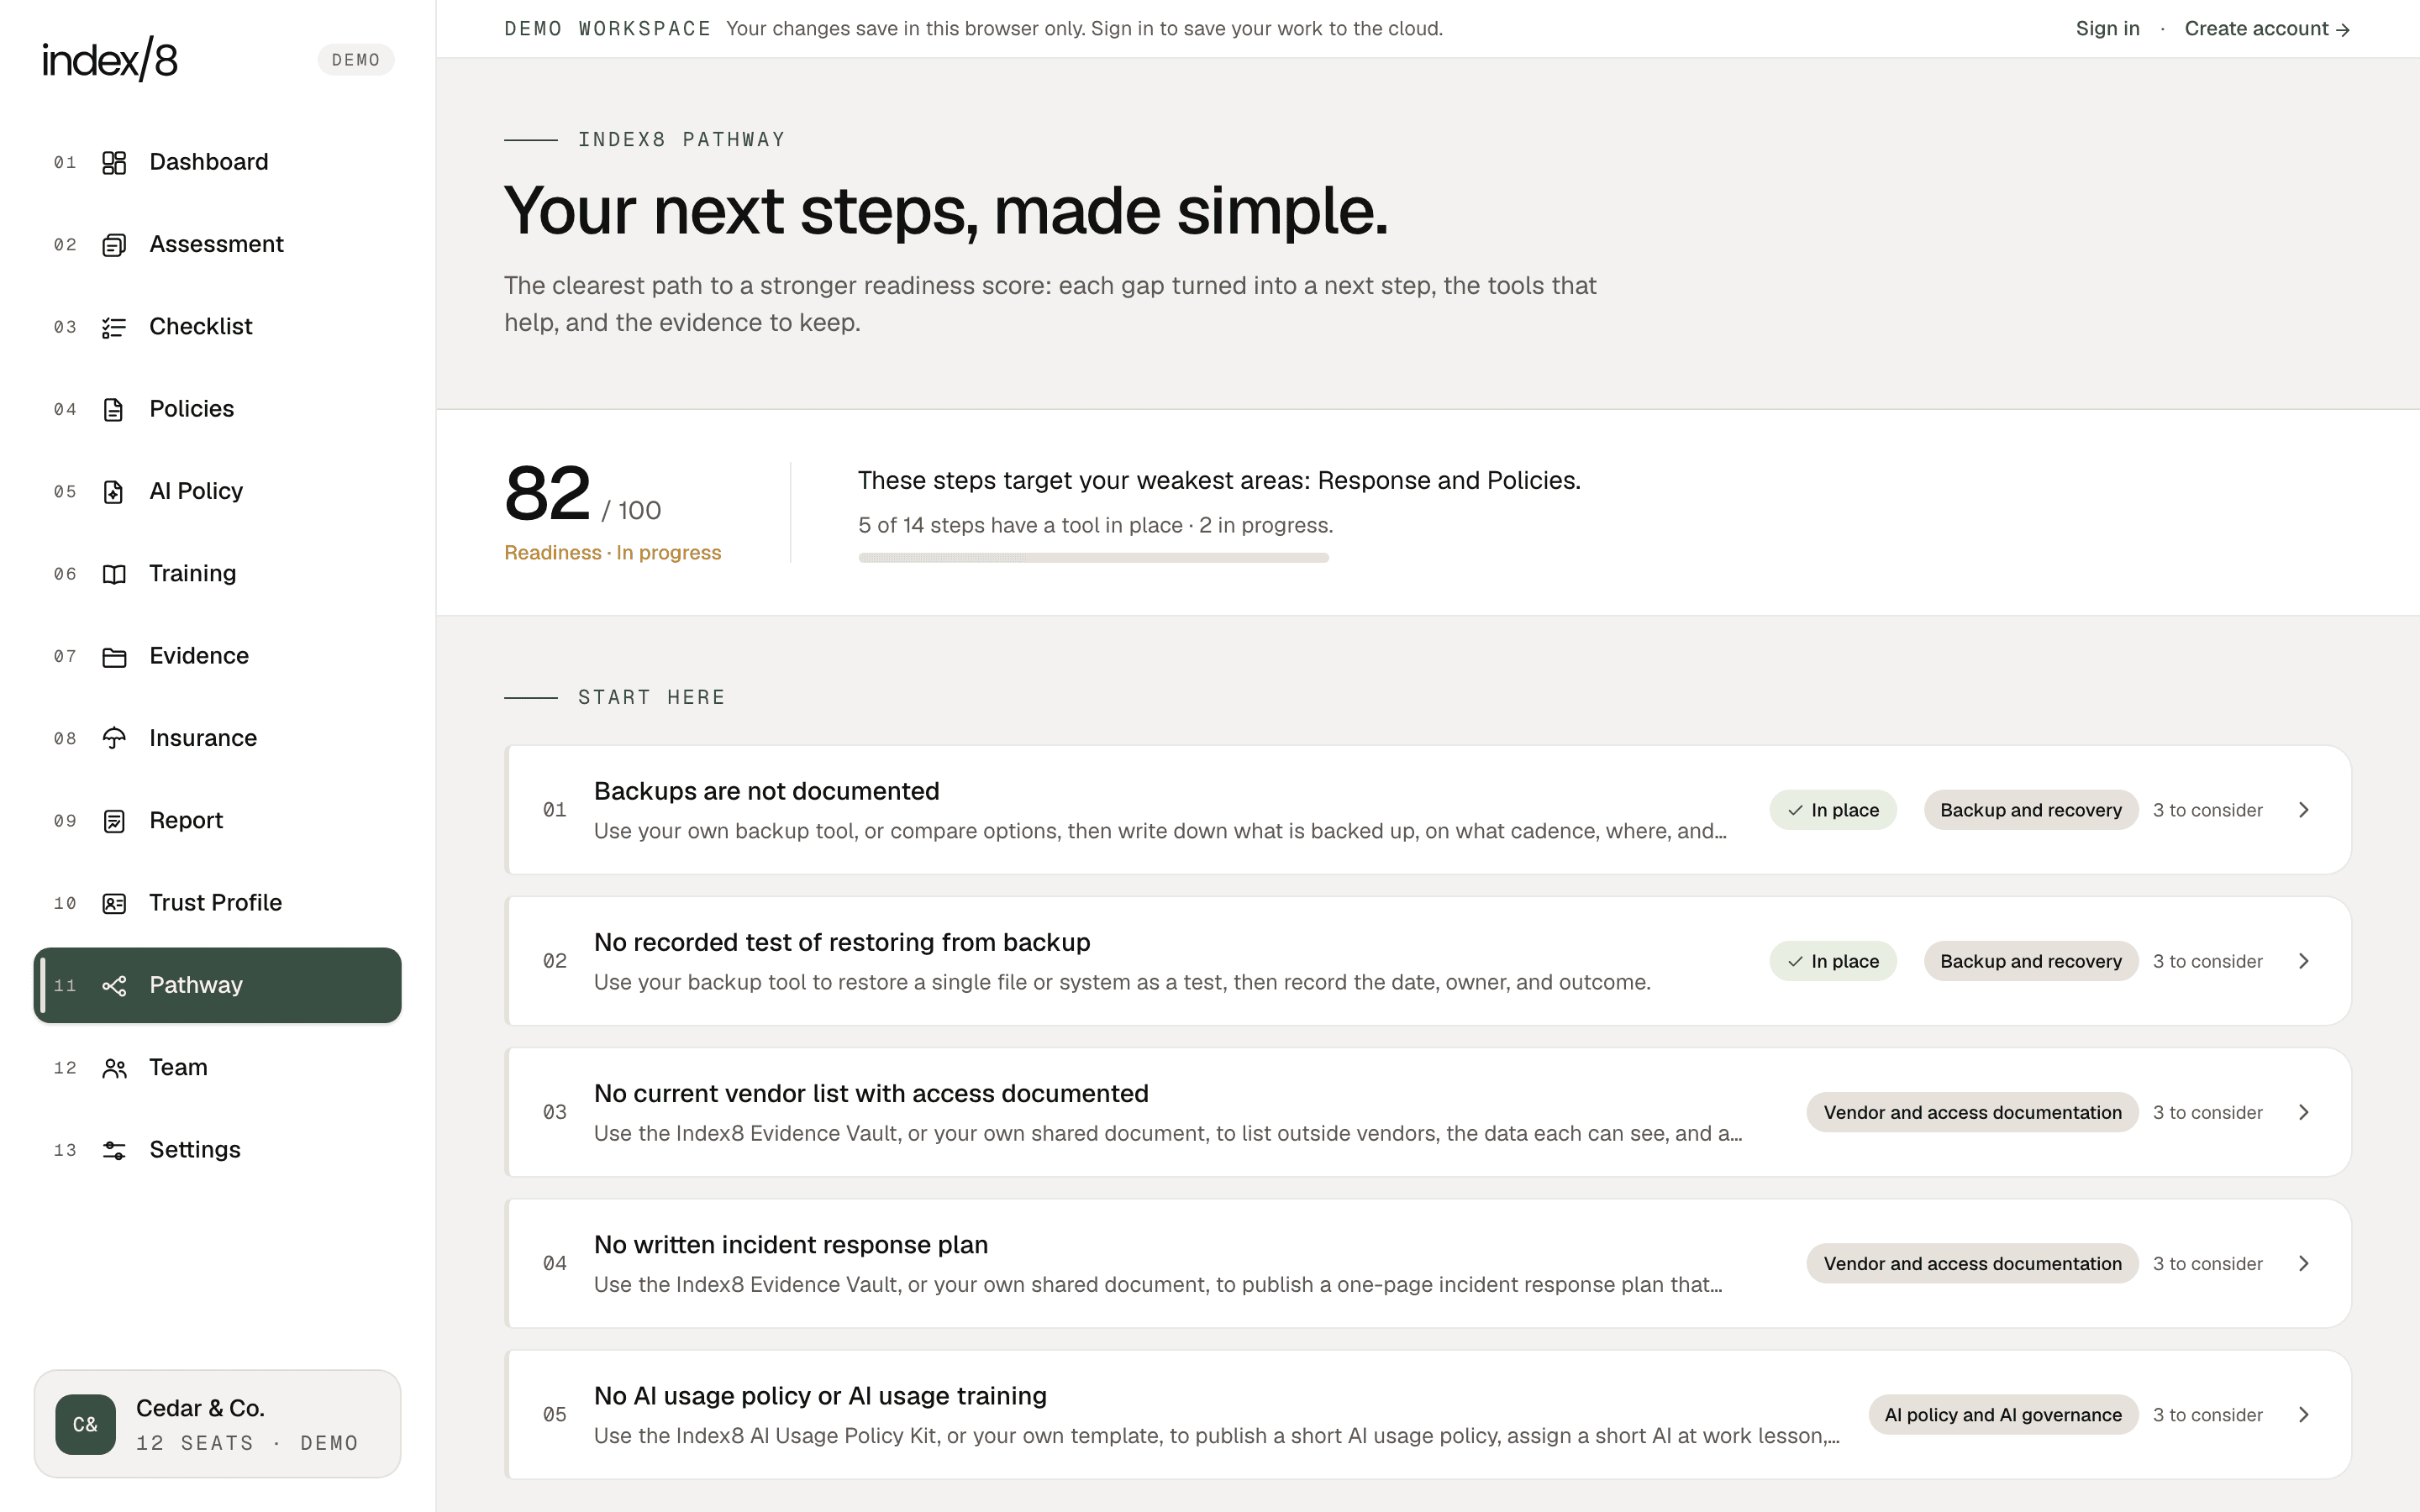Navigate to Policies

tap(217, 409)
